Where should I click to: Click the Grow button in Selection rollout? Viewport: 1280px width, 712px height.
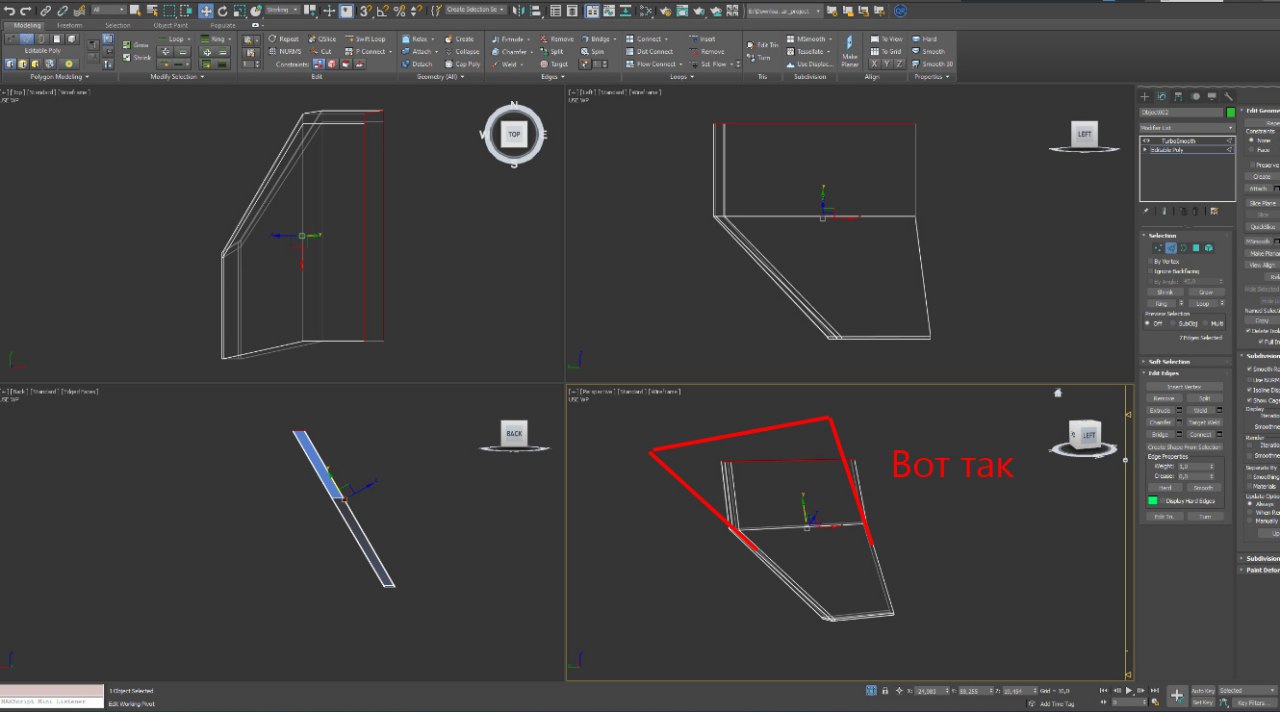click(x=1206, y=292)
